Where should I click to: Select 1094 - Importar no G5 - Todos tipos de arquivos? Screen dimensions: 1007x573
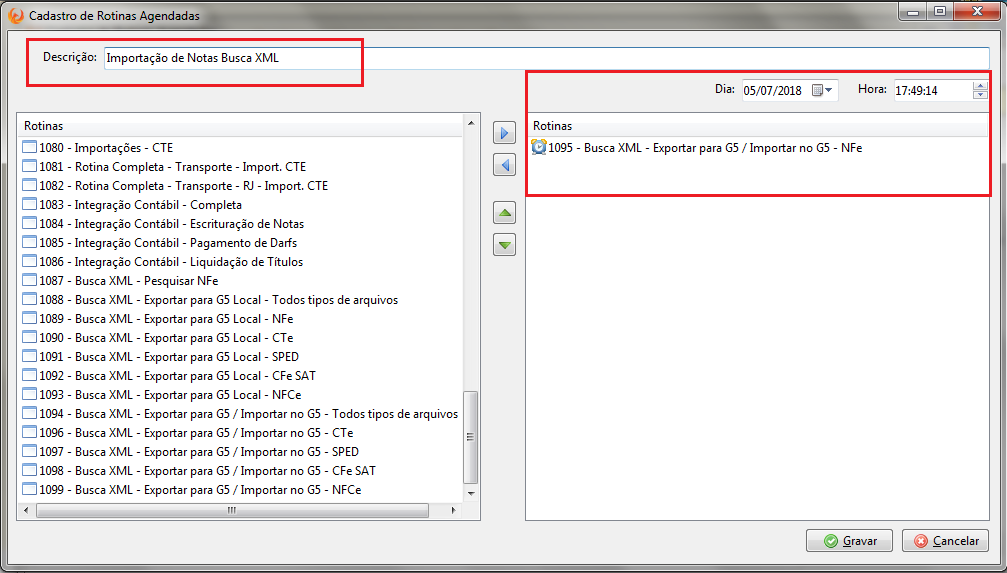pyautogui.click(x=249, y=414)
